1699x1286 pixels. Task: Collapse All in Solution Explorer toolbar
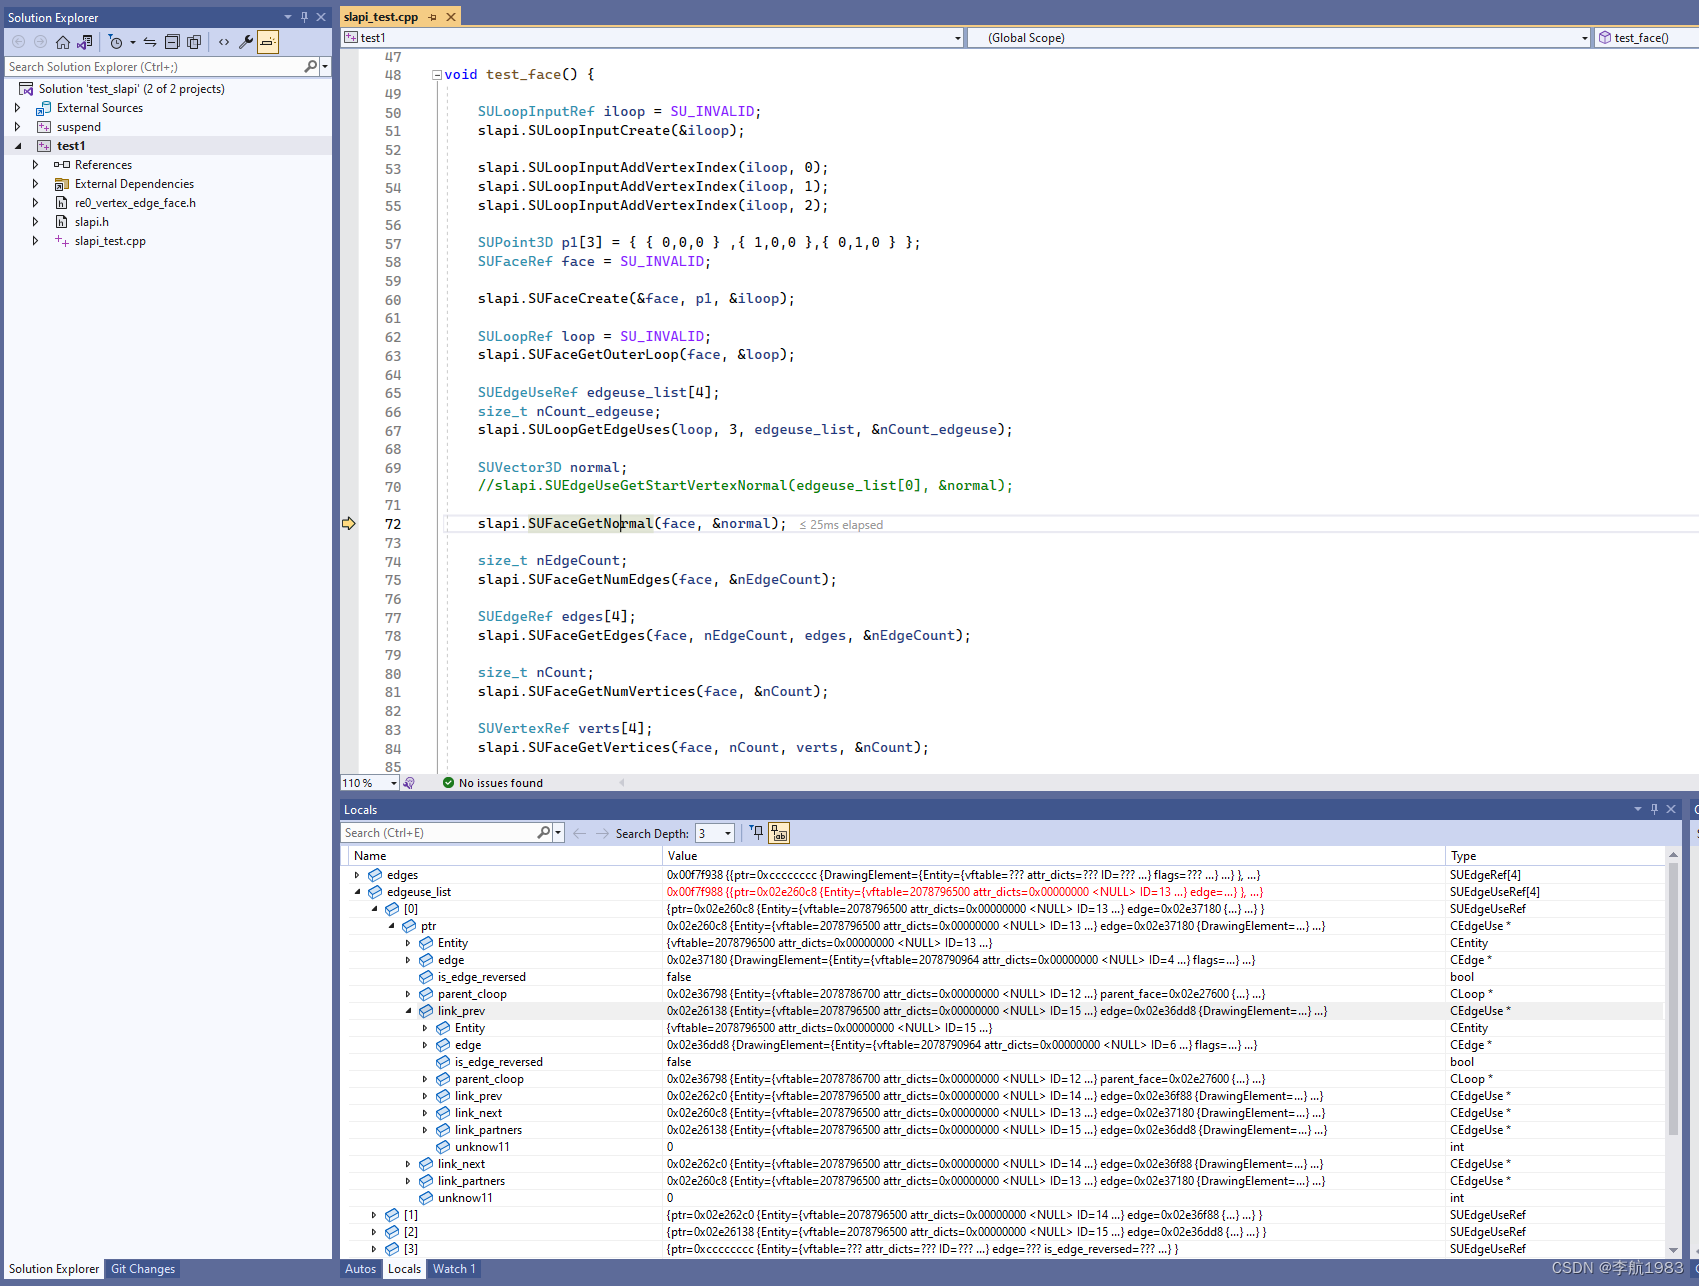pos(172,42)
